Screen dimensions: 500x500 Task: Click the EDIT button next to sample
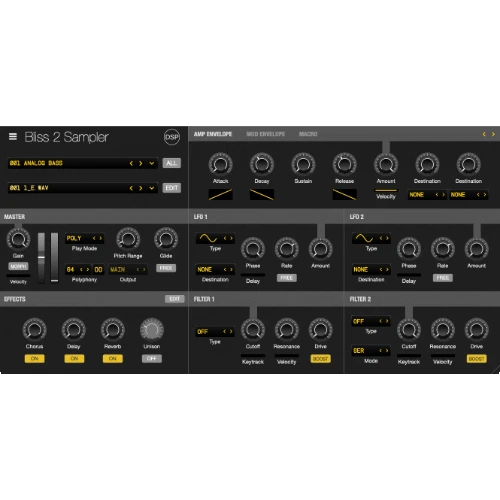(x=172, y=188)
